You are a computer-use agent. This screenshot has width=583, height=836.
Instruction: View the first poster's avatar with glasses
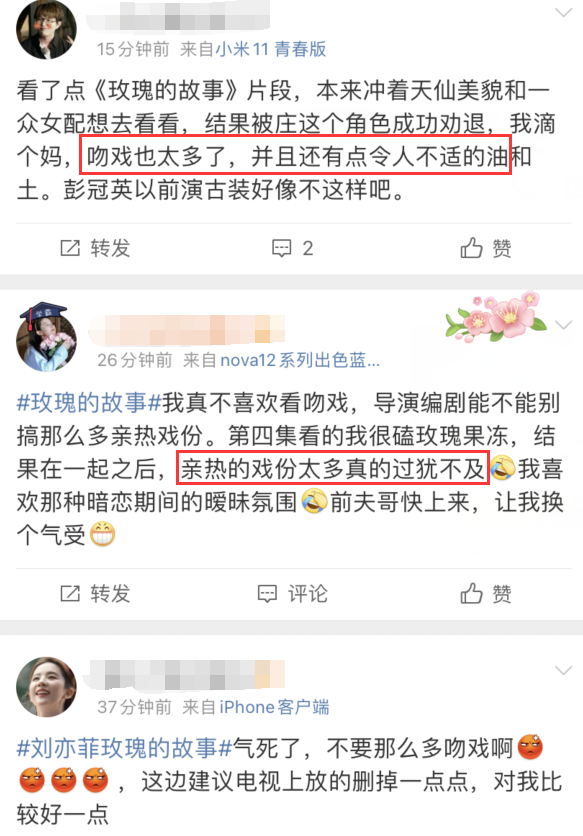coord(46,29)
